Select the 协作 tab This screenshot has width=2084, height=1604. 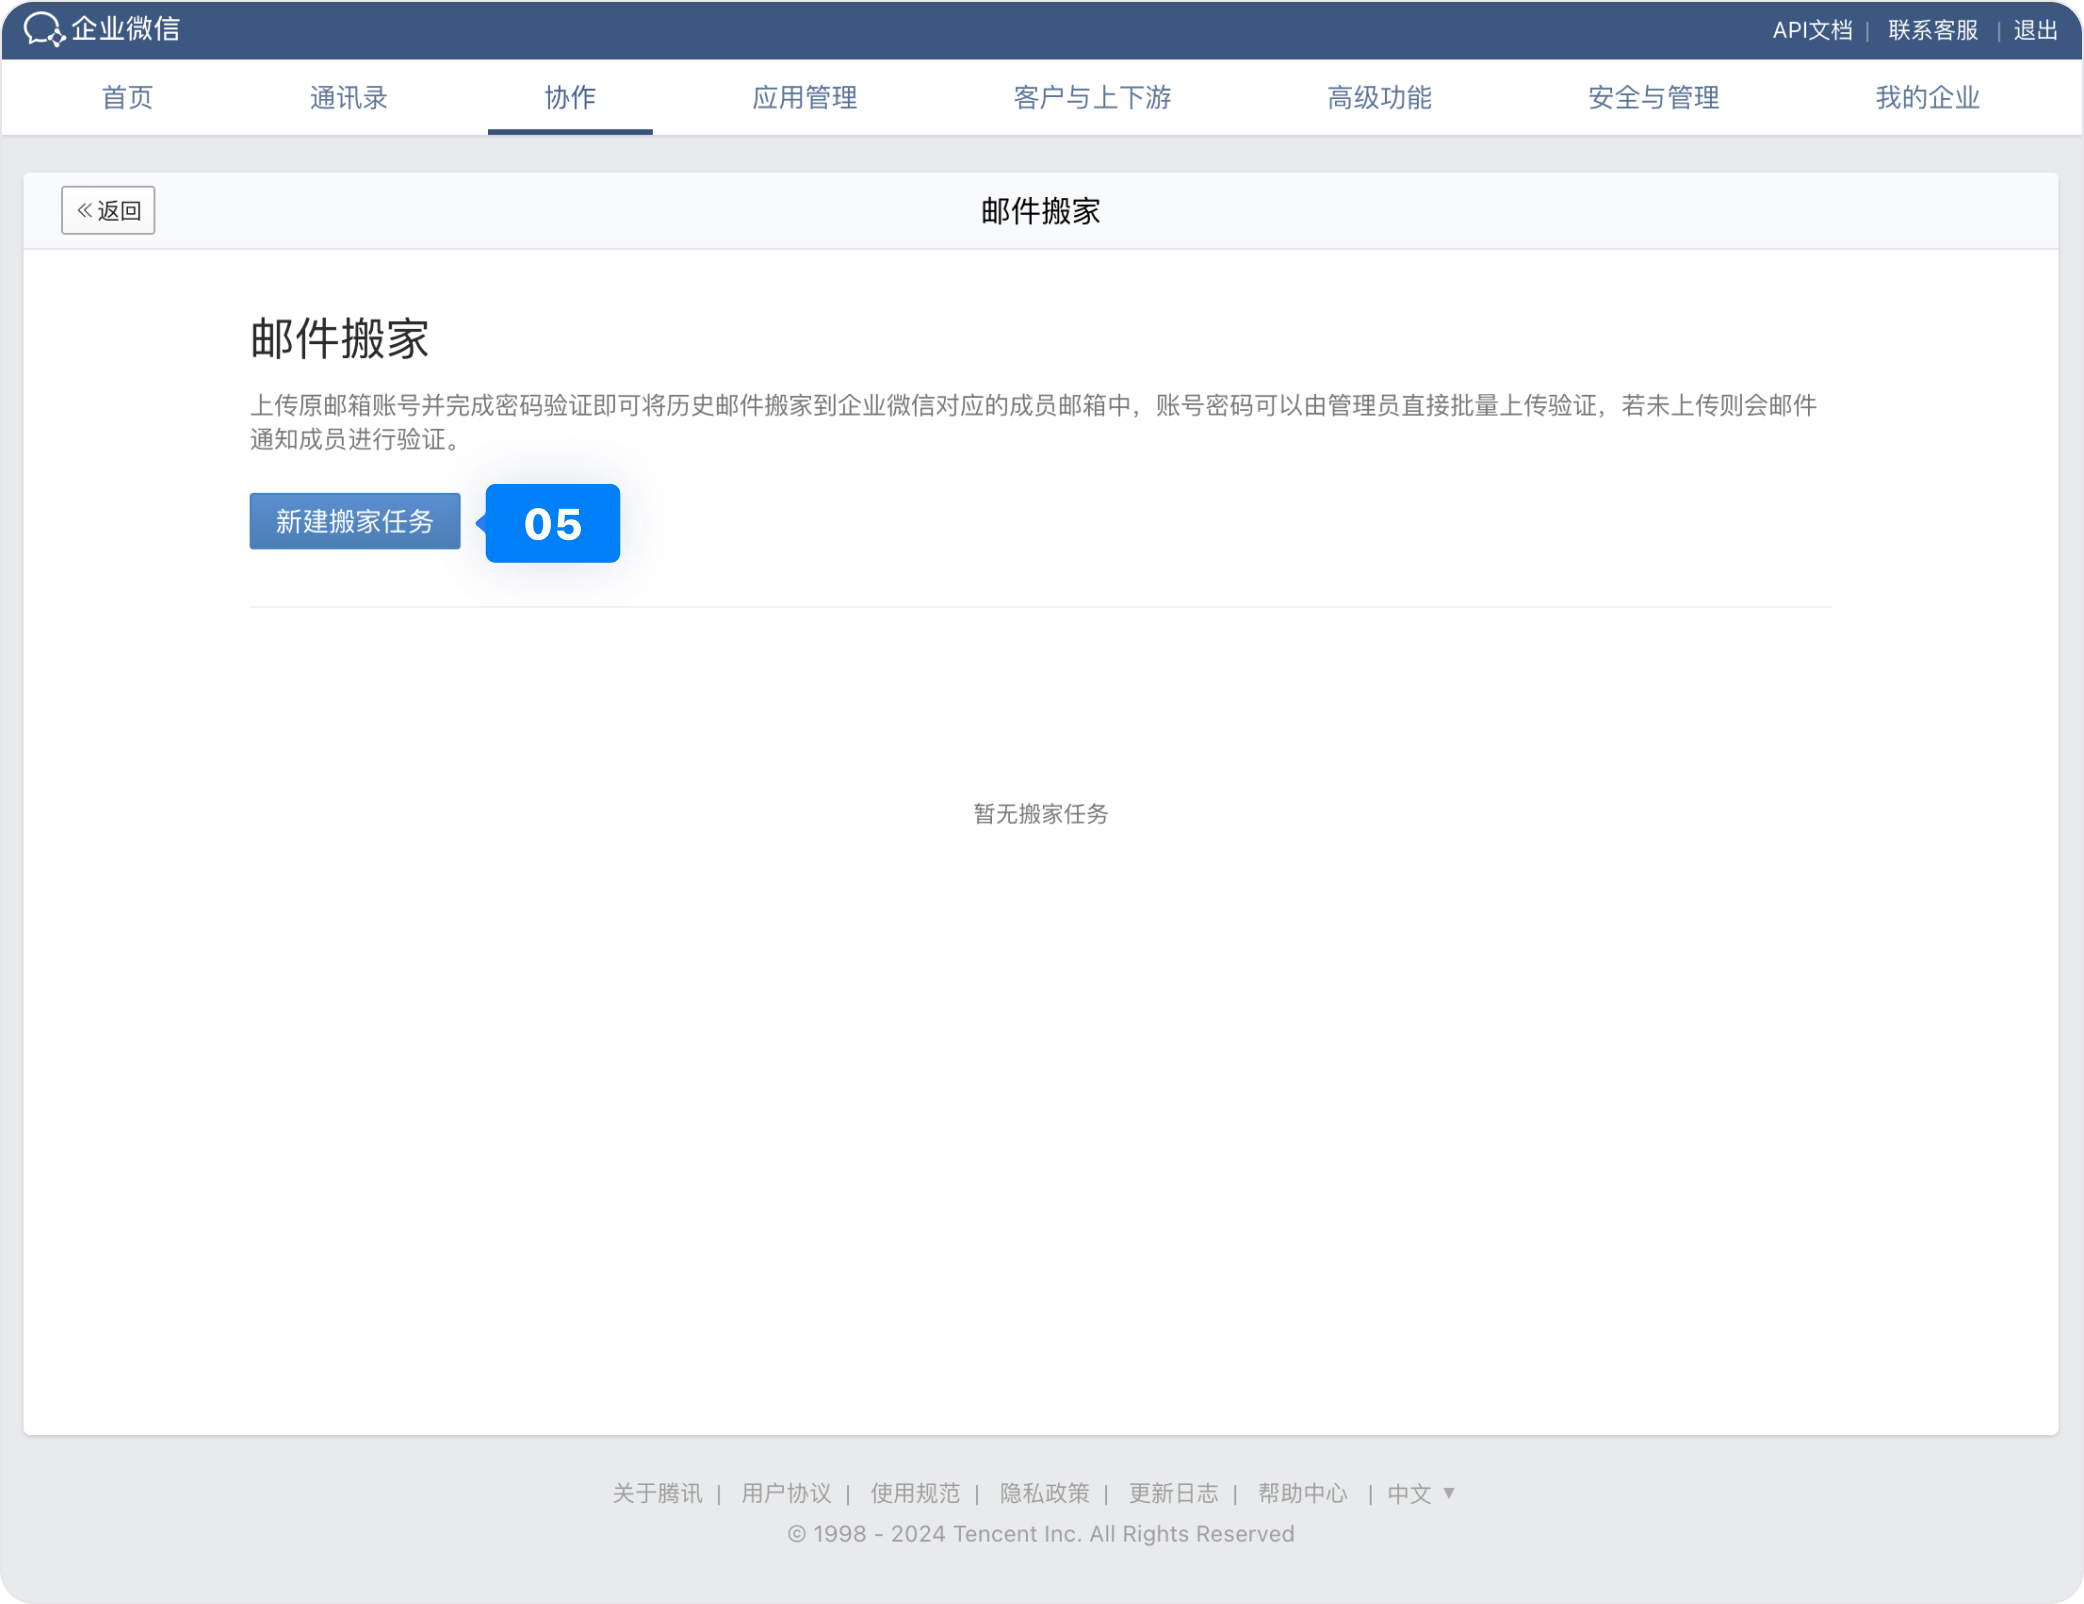tap(570, 97)
